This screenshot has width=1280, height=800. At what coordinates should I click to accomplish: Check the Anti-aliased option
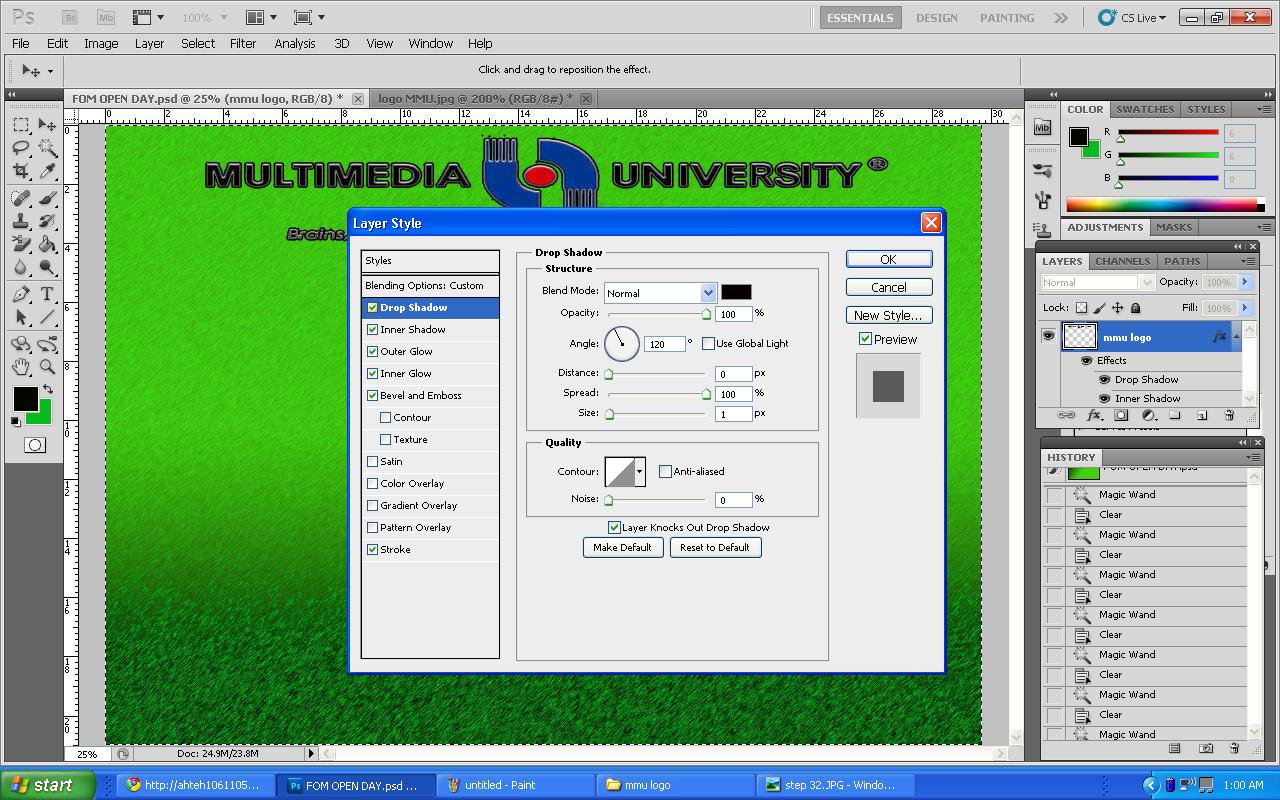pos(665,472)
